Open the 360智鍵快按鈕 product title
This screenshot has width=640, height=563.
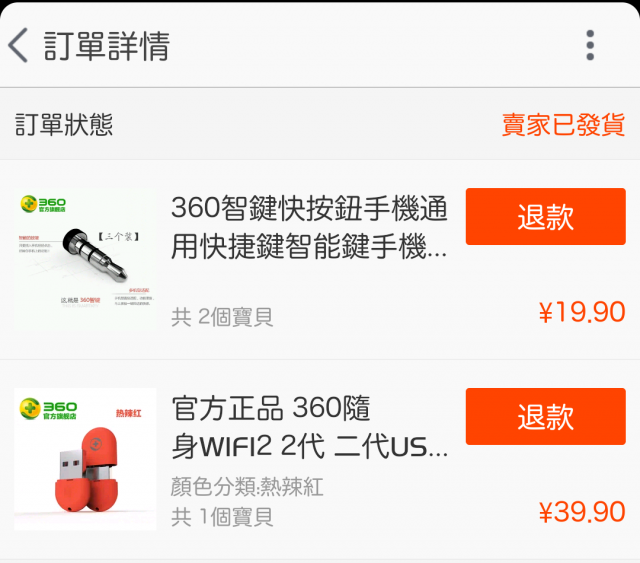[x=309, y=227]
